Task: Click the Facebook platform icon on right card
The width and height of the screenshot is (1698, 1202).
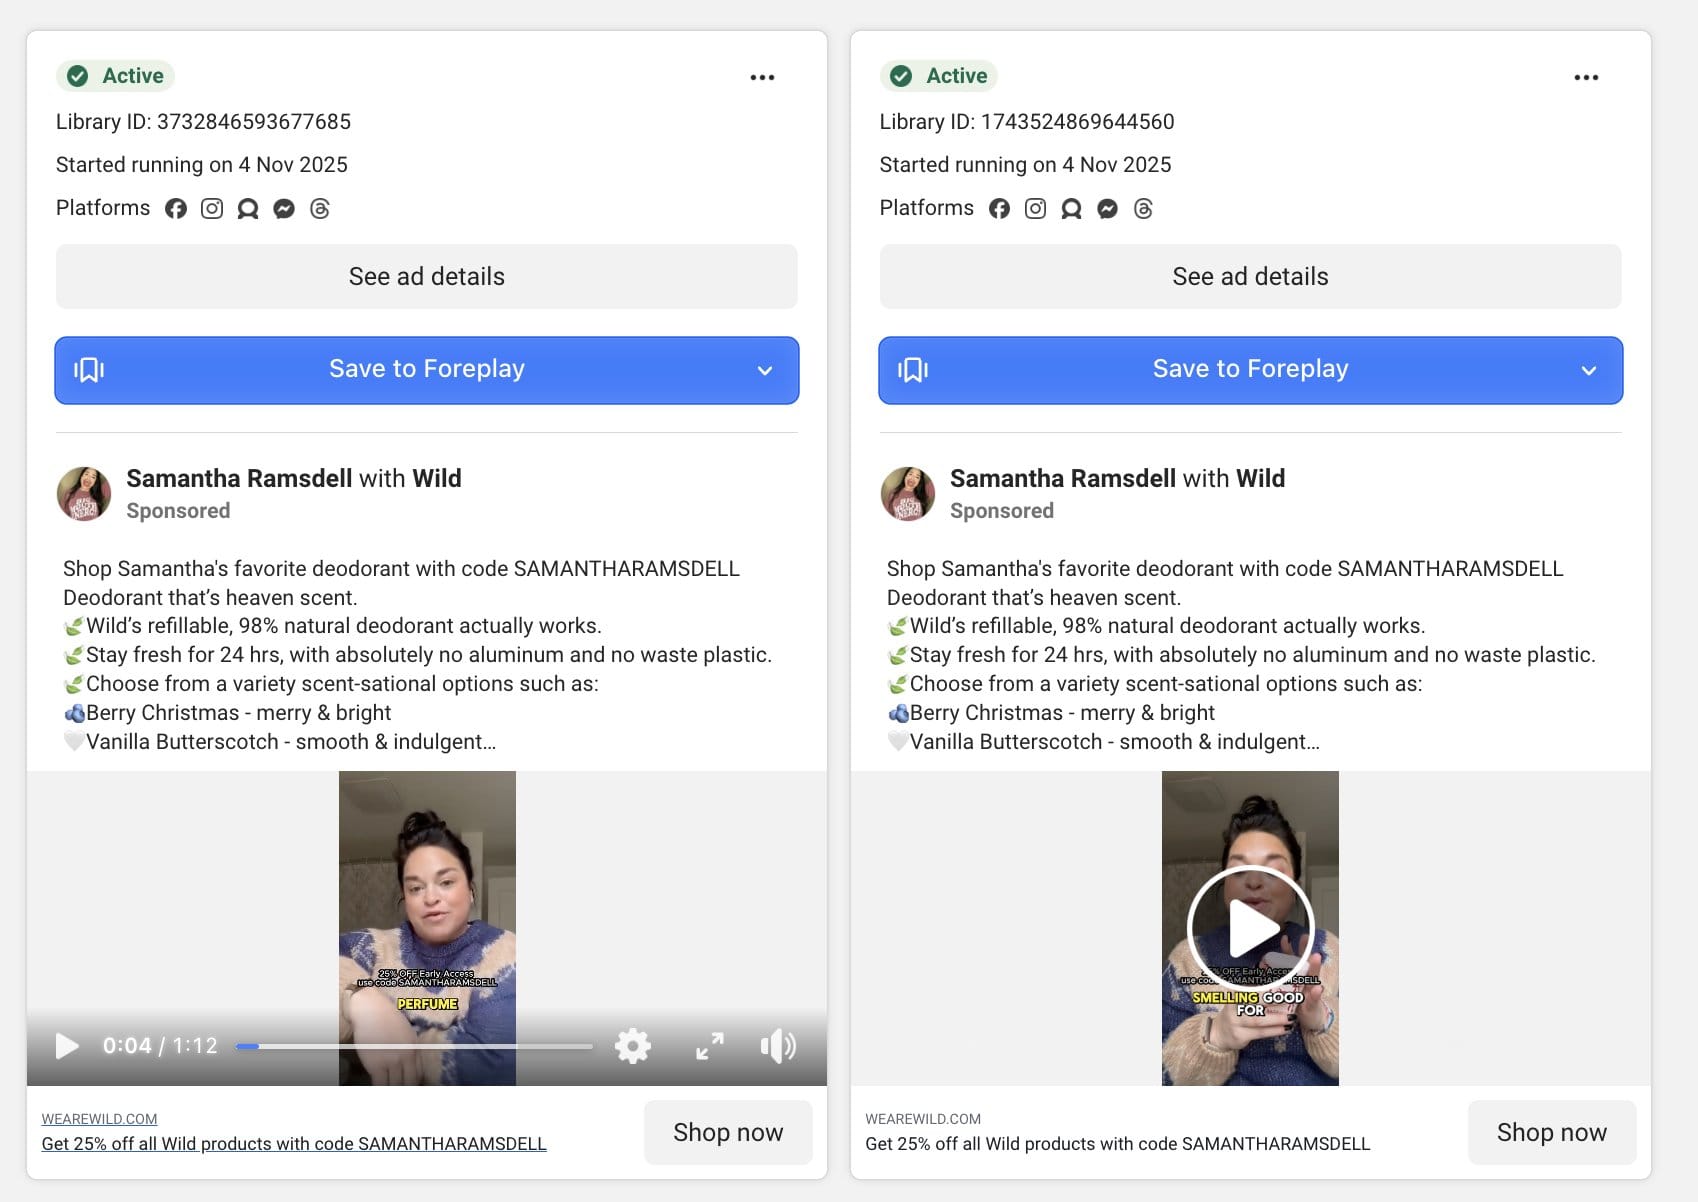Action: (x=999, y=208)
